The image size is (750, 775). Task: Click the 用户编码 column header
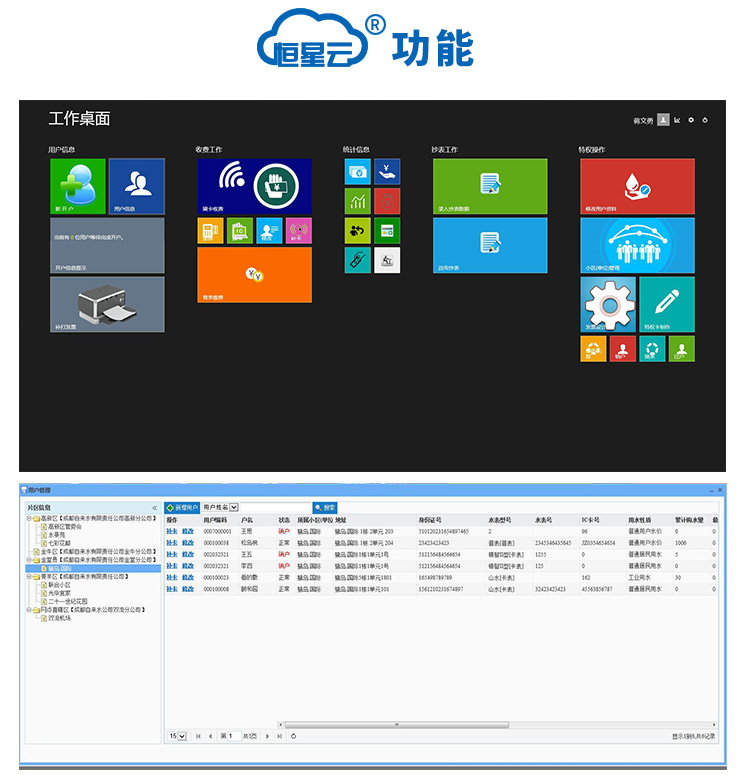click(x=215, y=520)
